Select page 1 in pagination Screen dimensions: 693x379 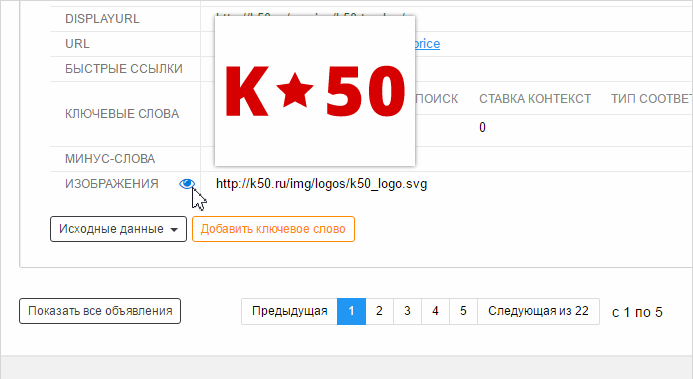[x=351, y=311]
